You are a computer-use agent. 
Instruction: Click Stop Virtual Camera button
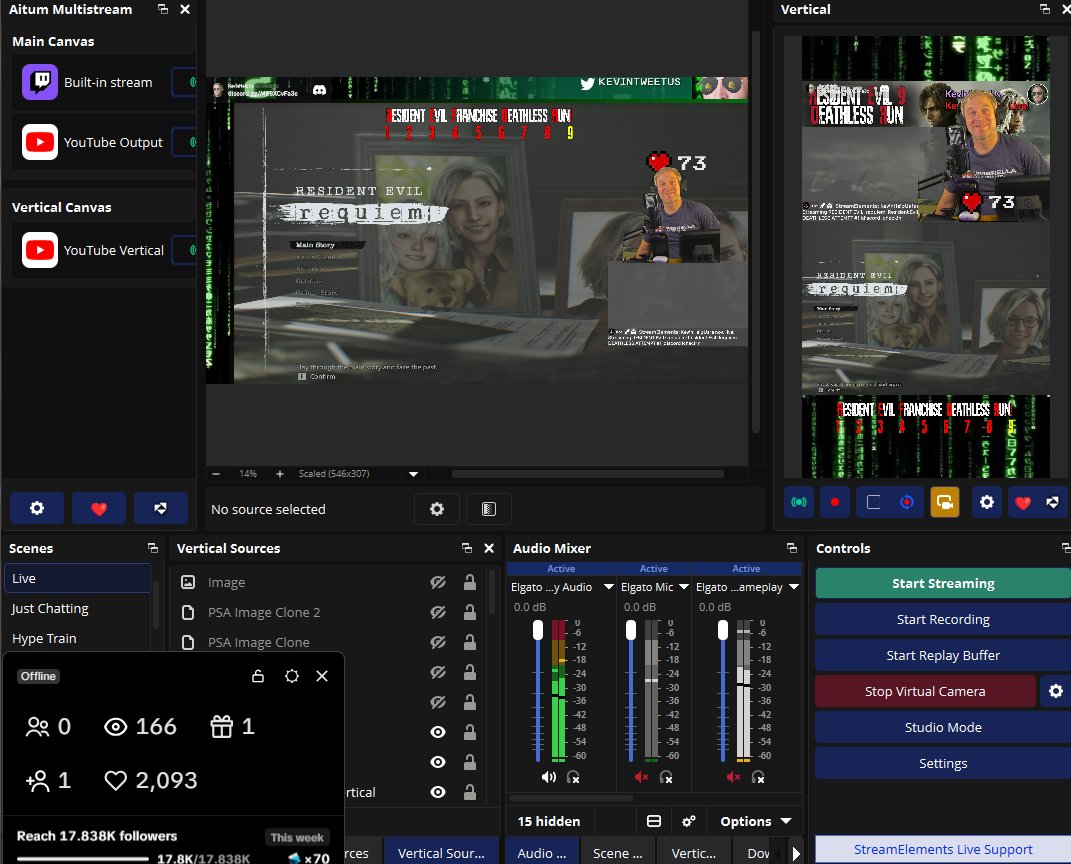[925, 691]
